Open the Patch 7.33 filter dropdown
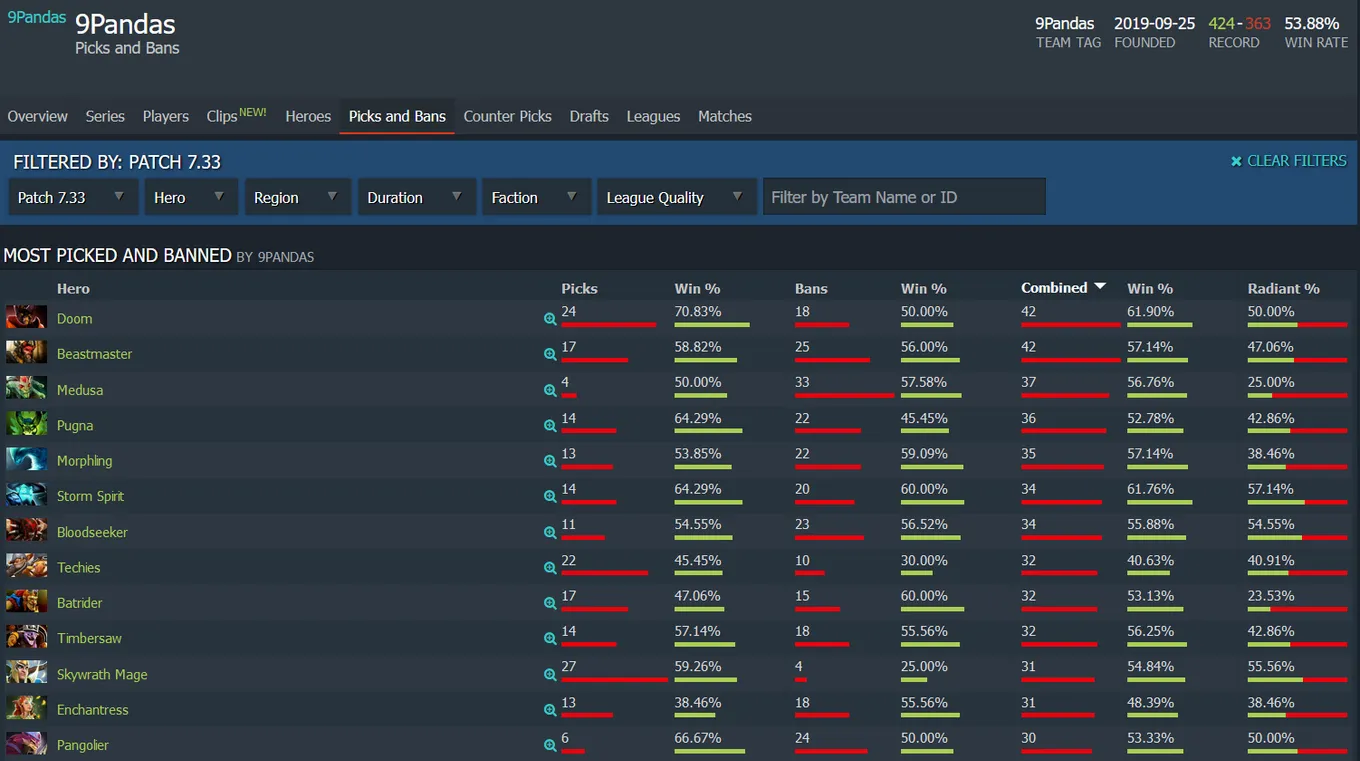The image size is (1360, 761). coord(73,197)
